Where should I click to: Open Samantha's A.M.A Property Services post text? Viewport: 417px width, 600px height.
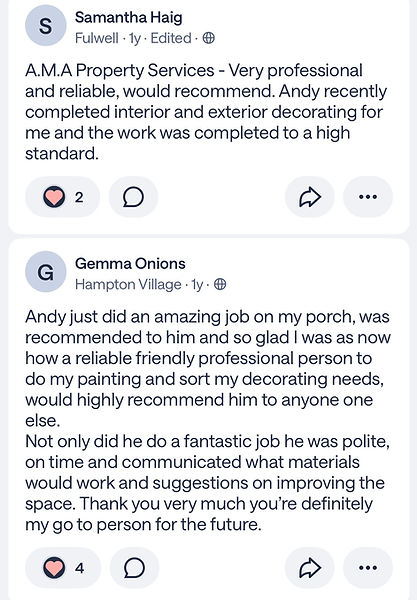[206, 112]
